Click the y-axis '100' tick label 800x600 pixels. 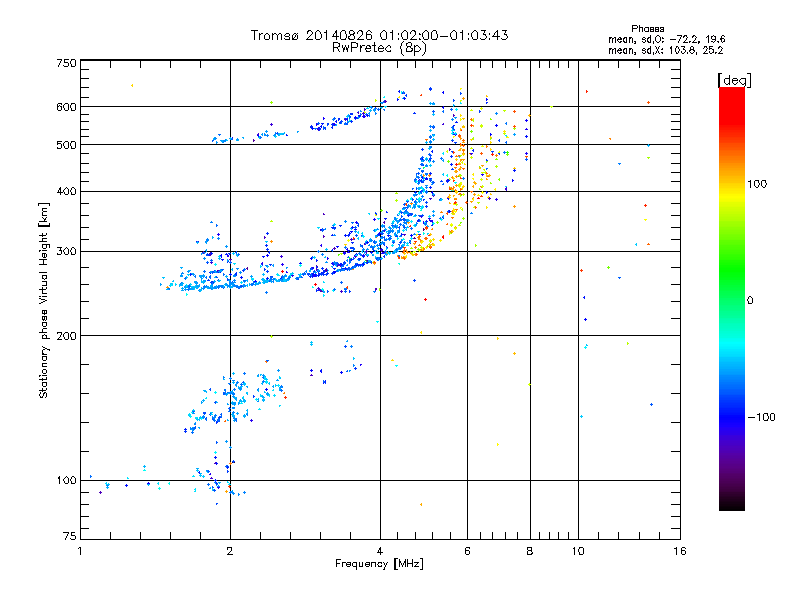(x=66, y=480)
